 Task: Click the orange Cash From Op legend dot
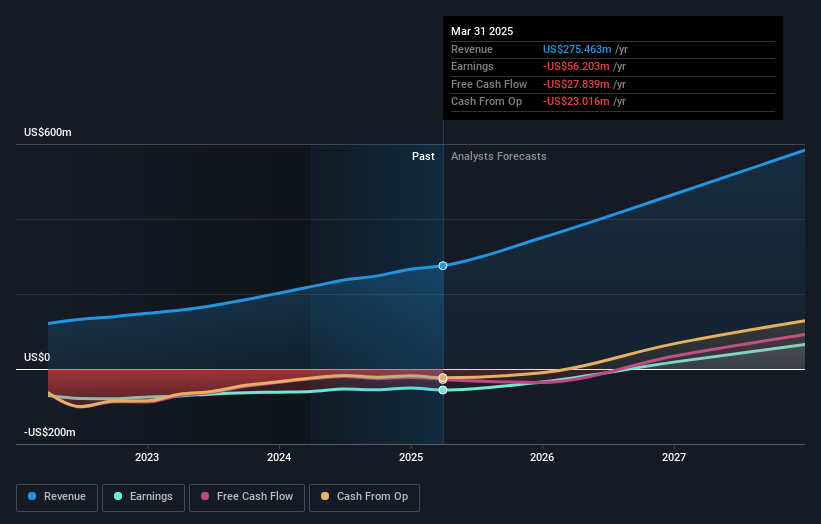(x=325, y=496)
